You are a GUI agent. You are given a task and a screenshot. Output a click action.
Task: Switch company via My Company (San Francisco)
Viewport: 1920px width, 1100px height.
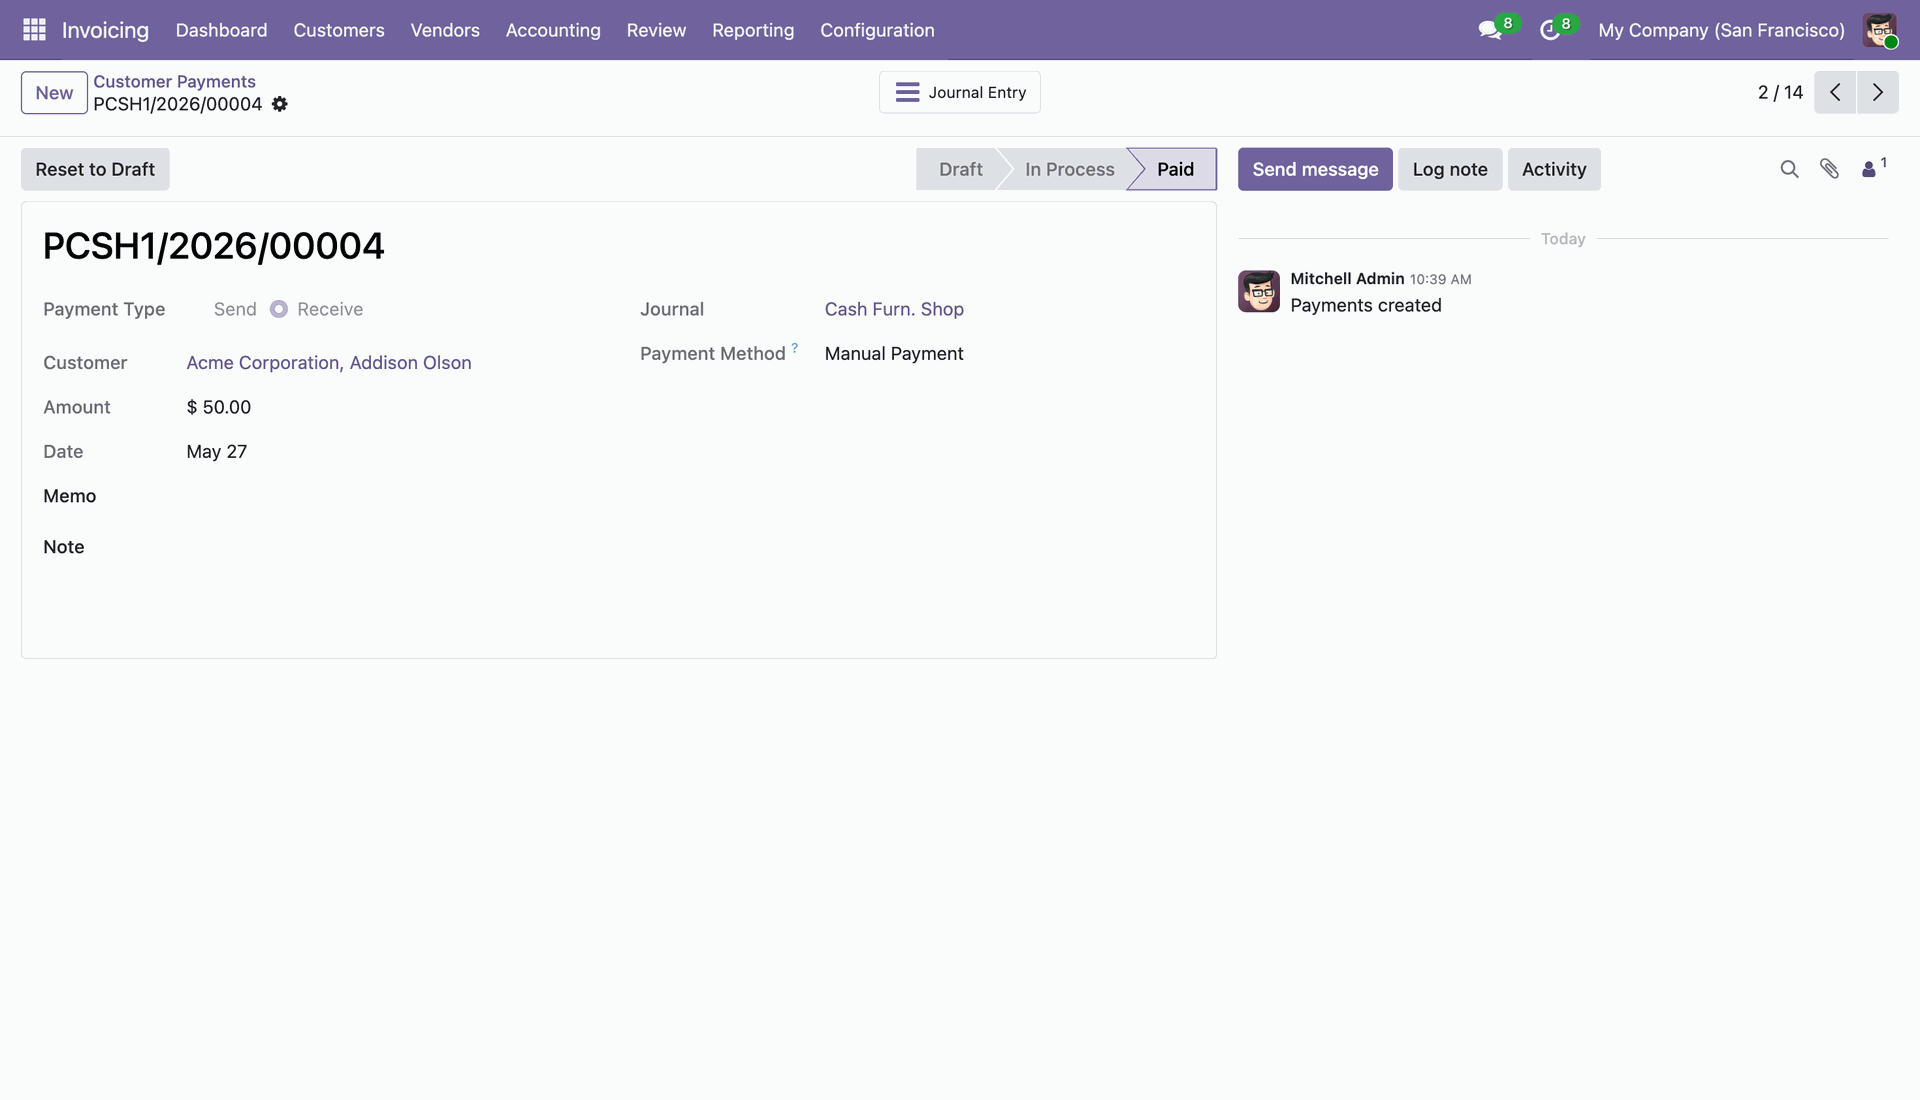click(x=1721, y=30)
